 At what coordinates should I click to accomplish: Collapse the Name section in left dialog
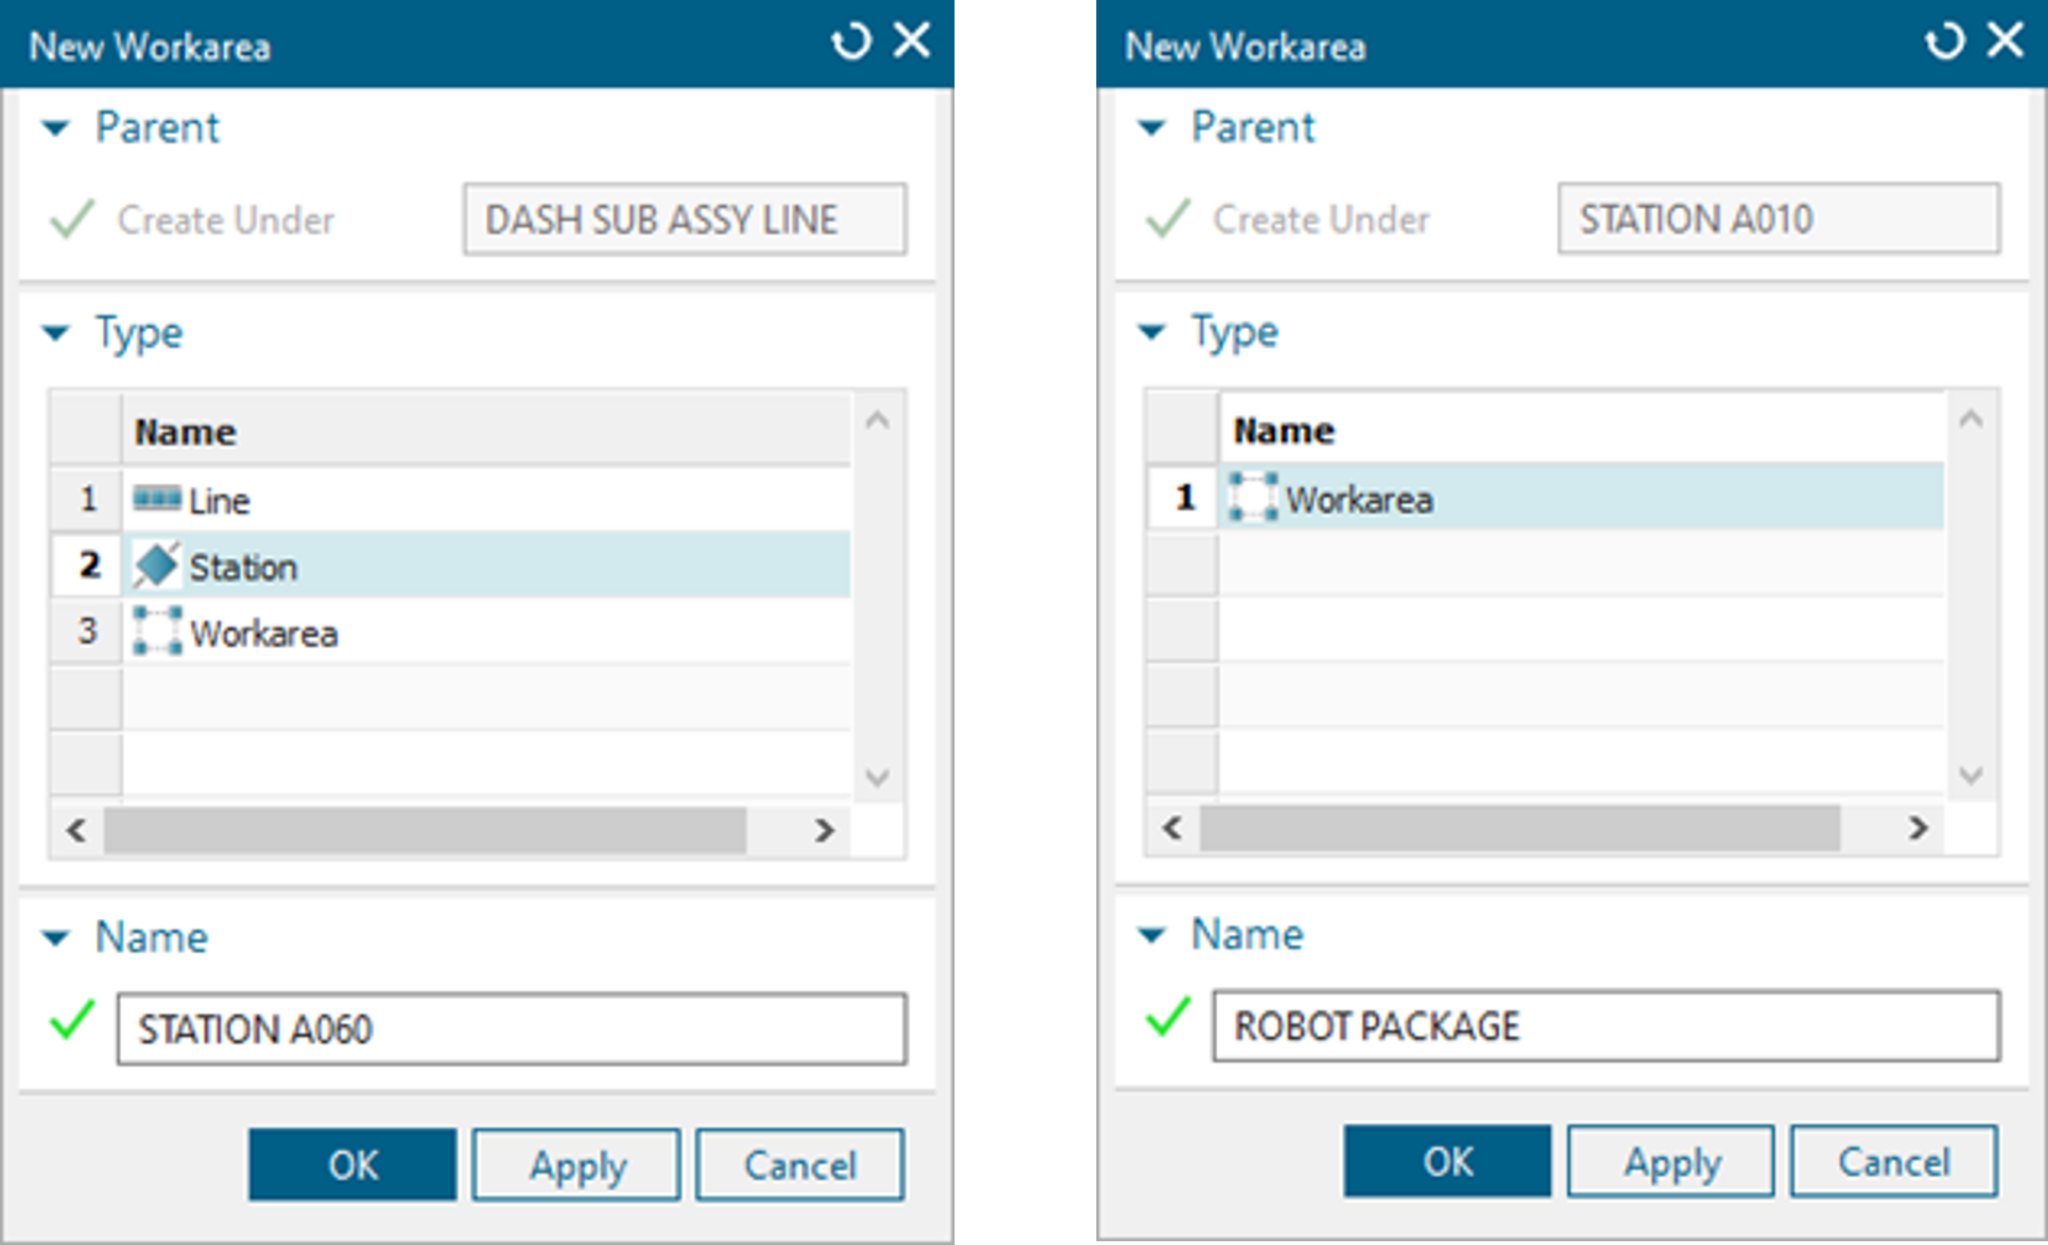tap(56, 938)
